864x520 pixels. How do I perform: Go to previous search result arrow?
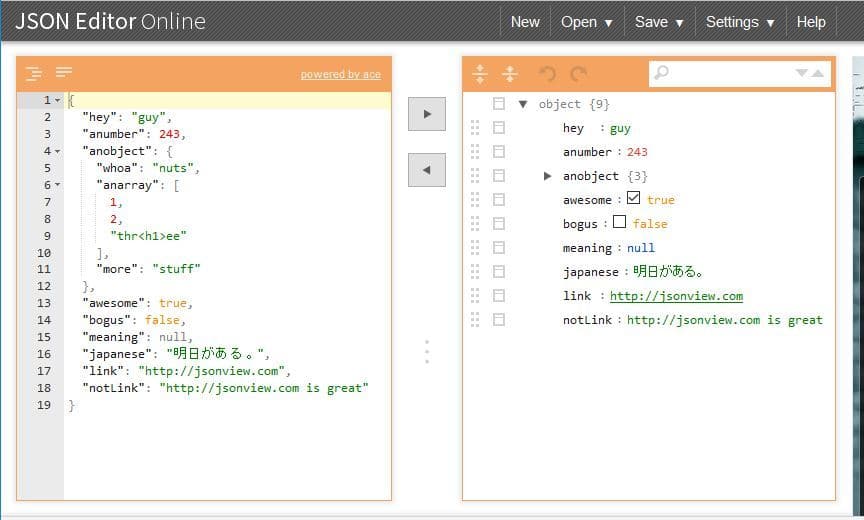(x=818, y=73)
